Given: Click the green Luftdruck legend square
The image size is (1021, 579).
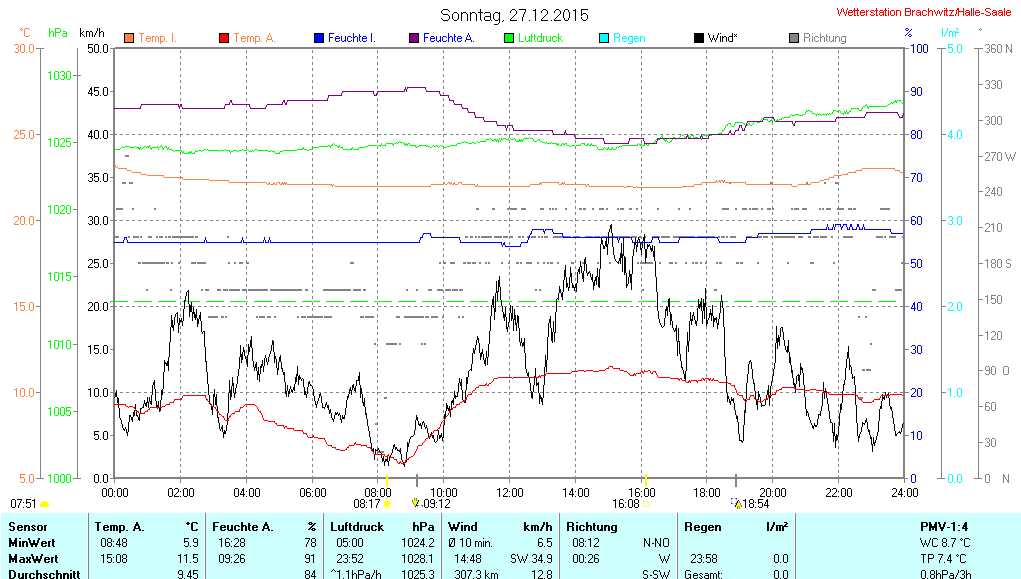Looking at the screenshot, I should (x=509, y=38).
